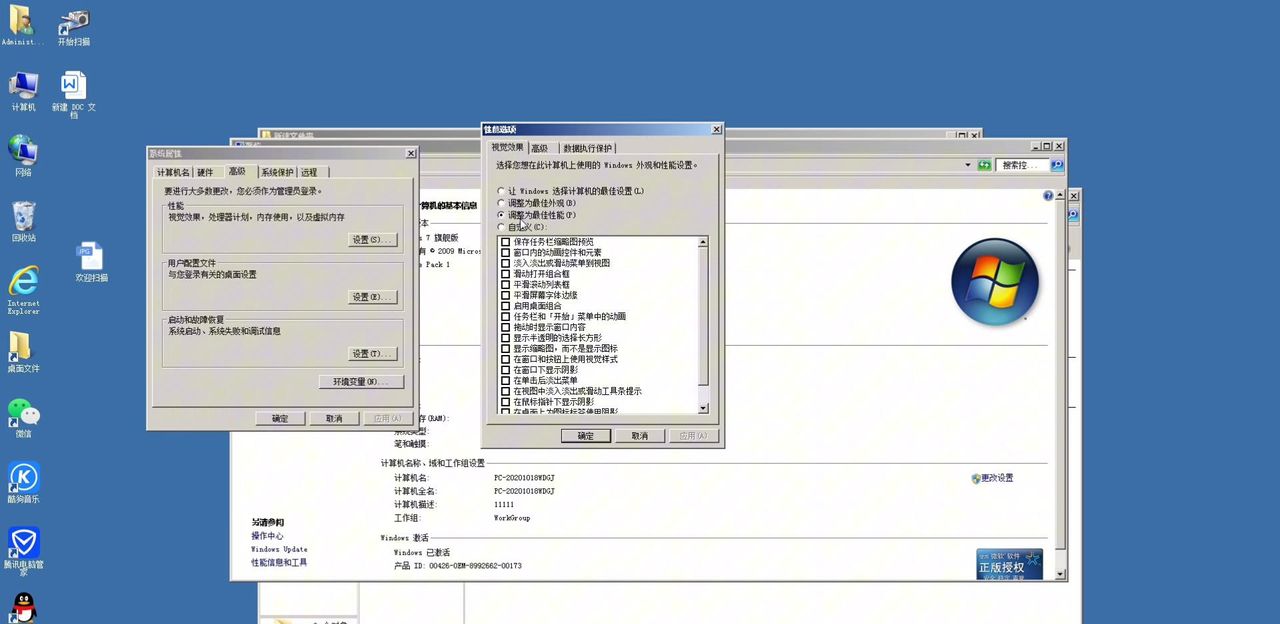Switch to 计算机名 tab in System Properties
Image resolution: width=1280 pixels, height=624 pixels.
tap(173, 172)
